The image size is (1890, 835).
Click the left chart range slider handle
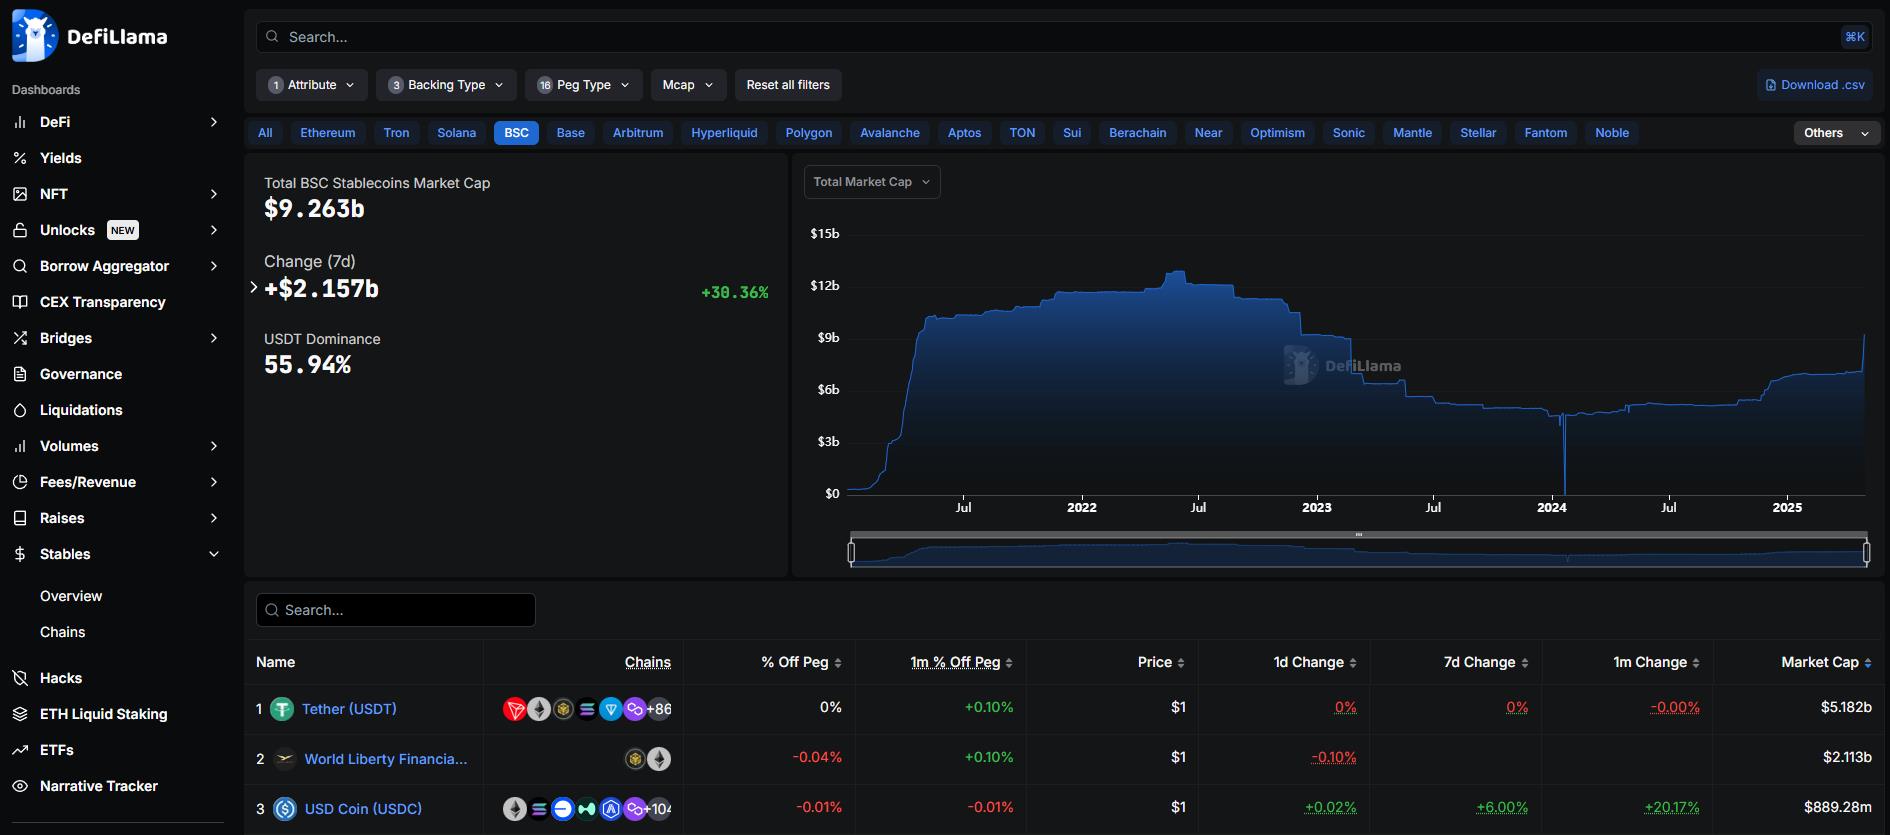851,552
